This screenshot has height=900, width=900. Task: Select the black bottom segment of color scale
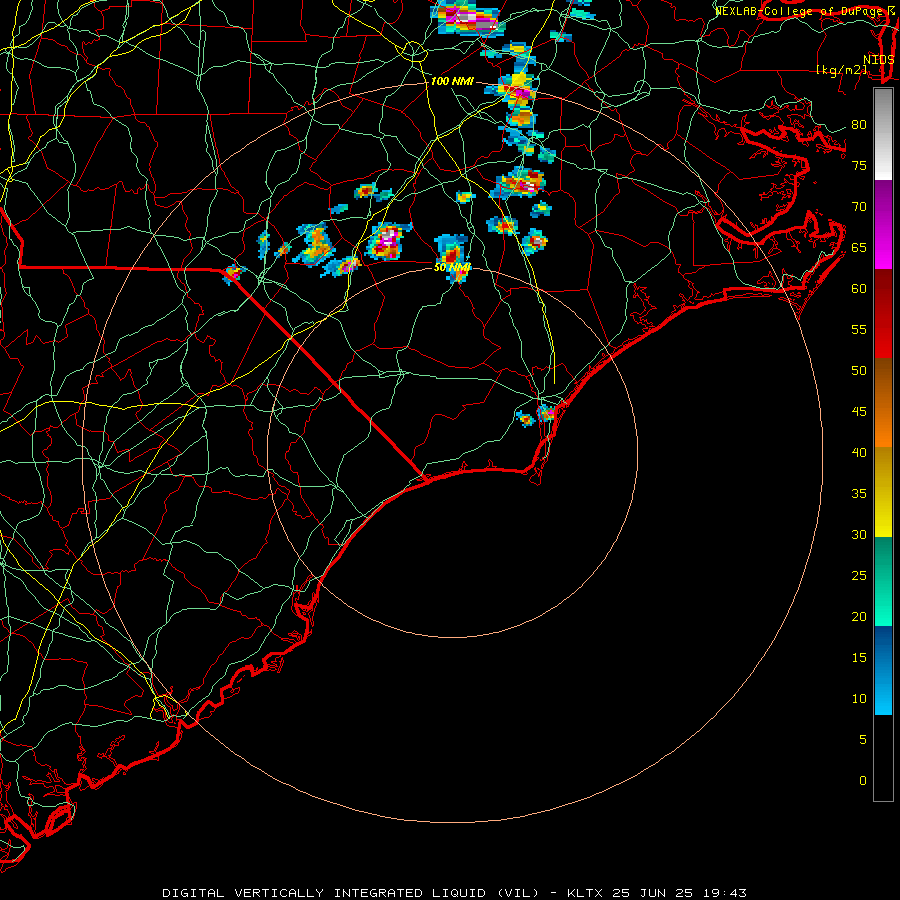coord(883,758)
